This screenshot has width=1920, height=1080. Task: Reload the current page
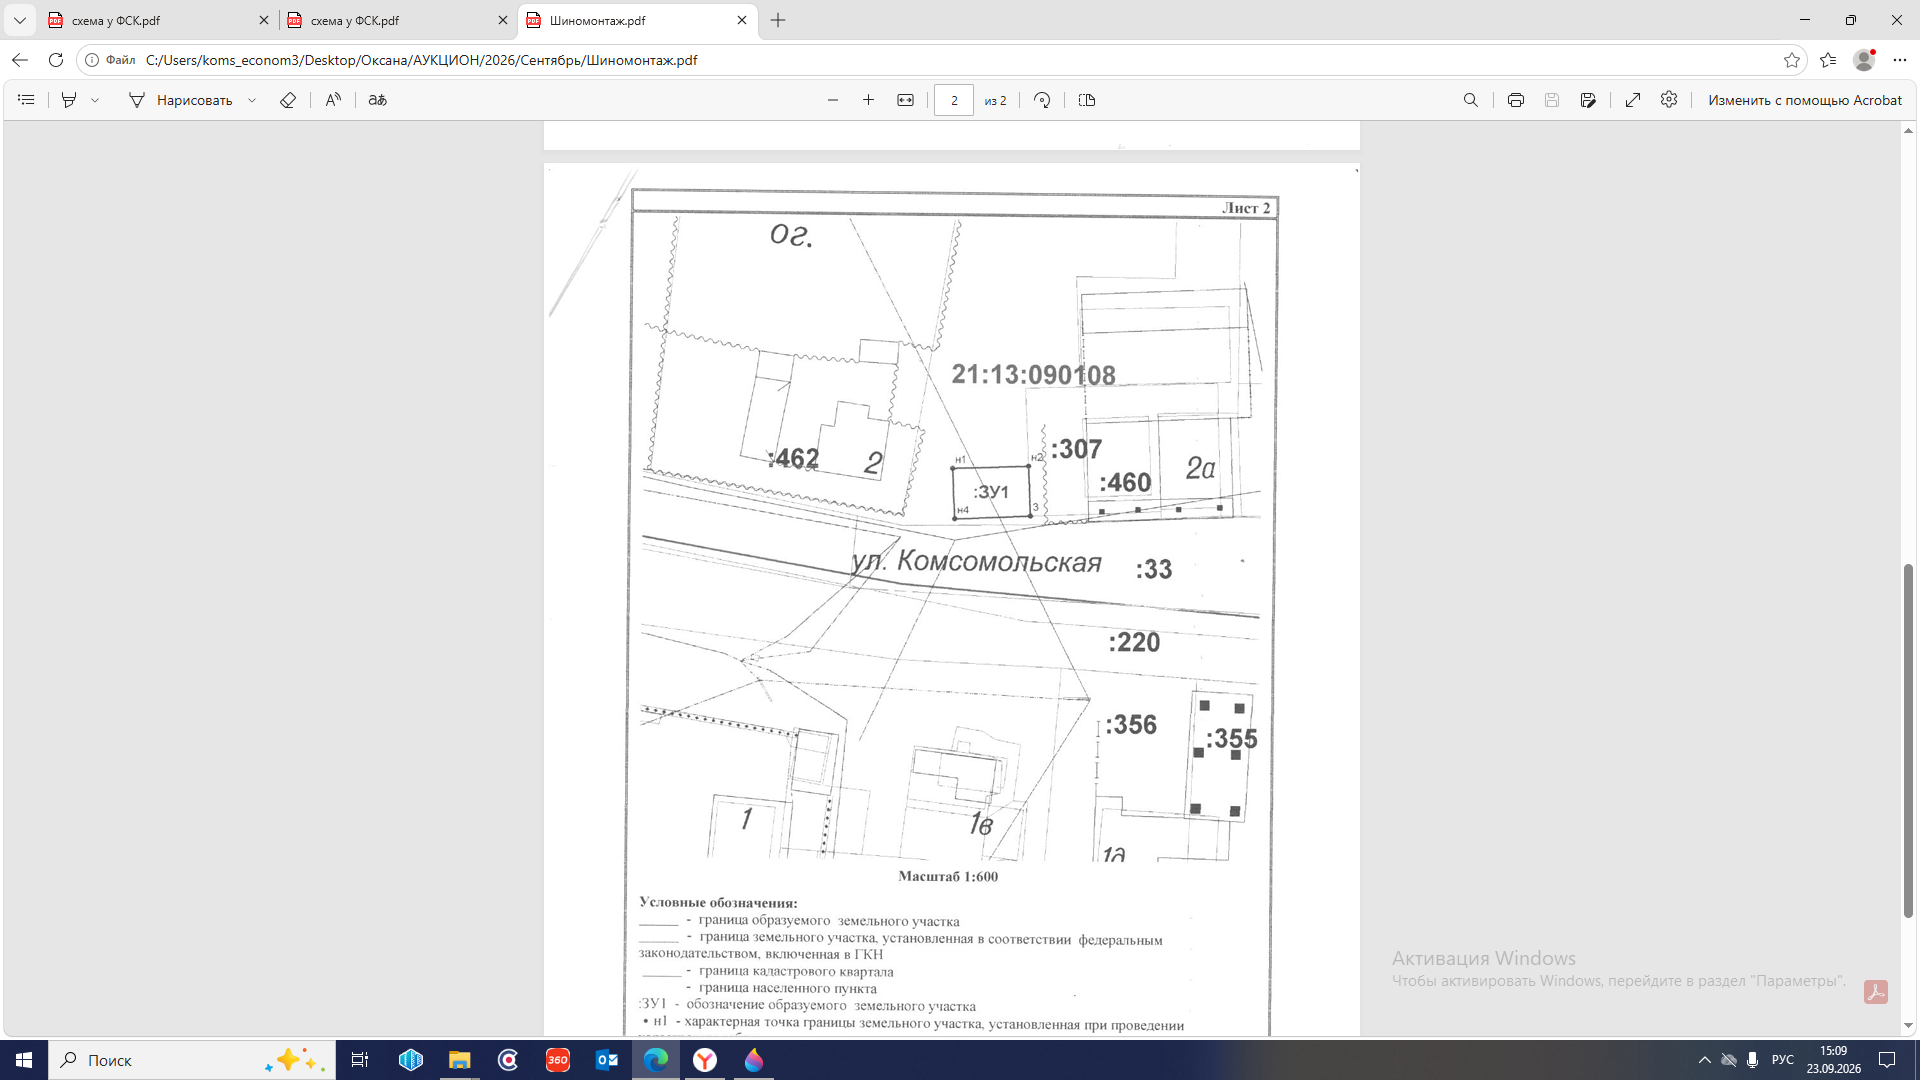pos(56,60)
